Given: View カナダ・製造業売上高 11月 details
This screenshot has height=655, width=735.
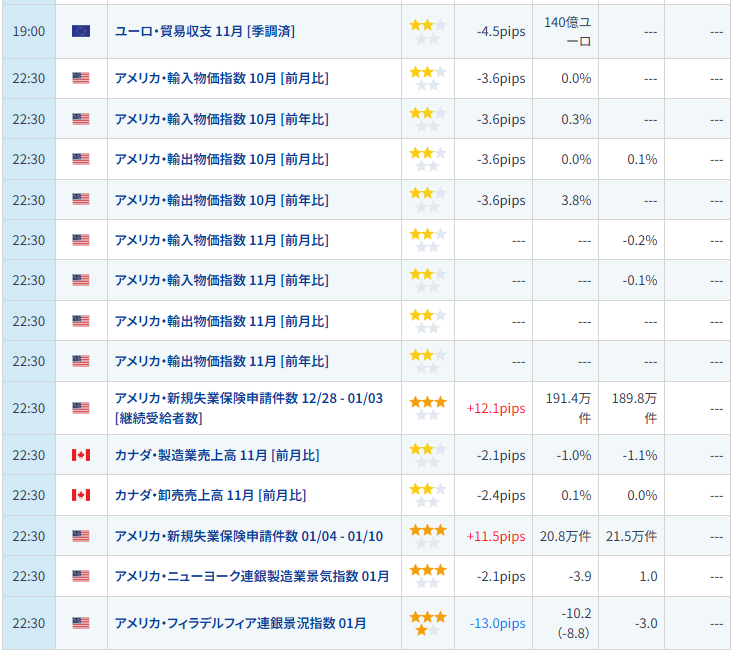Looking at the screenshot, I should (x=216, y=455).
